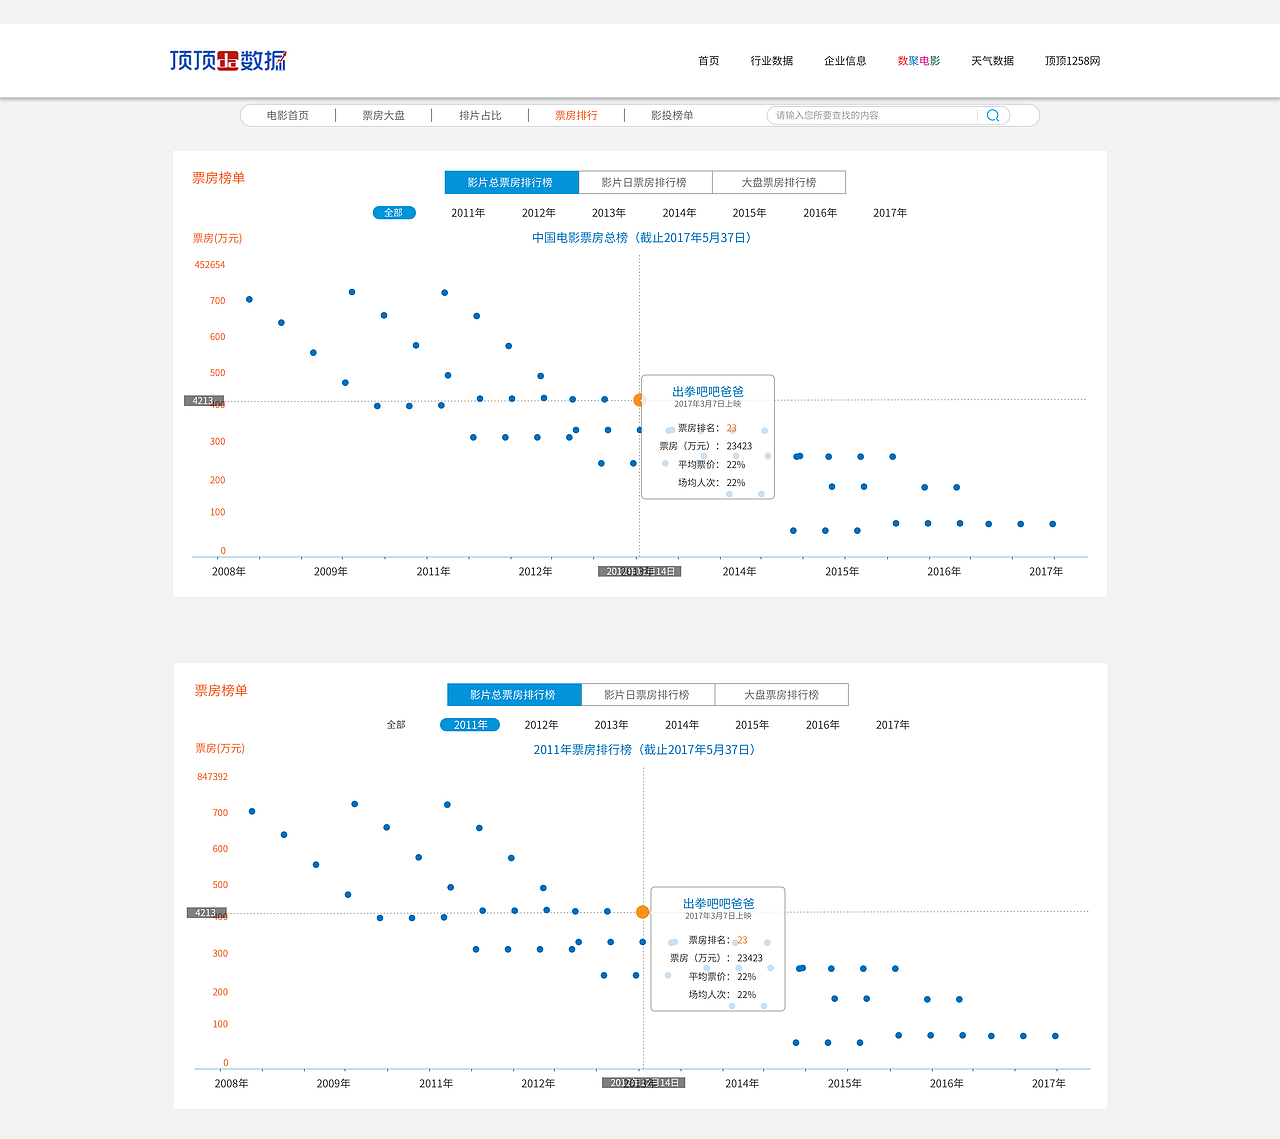Select 全部 year filter in top chart
This screenshot has height=1139, width=1280.
(x=394, y=213)
